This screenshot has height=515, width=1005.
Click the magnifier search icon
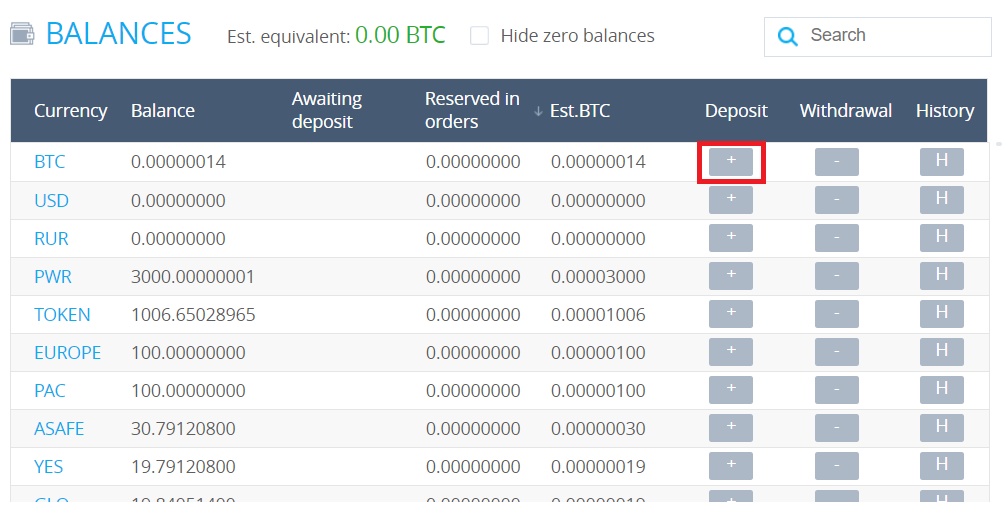[788, 37]
